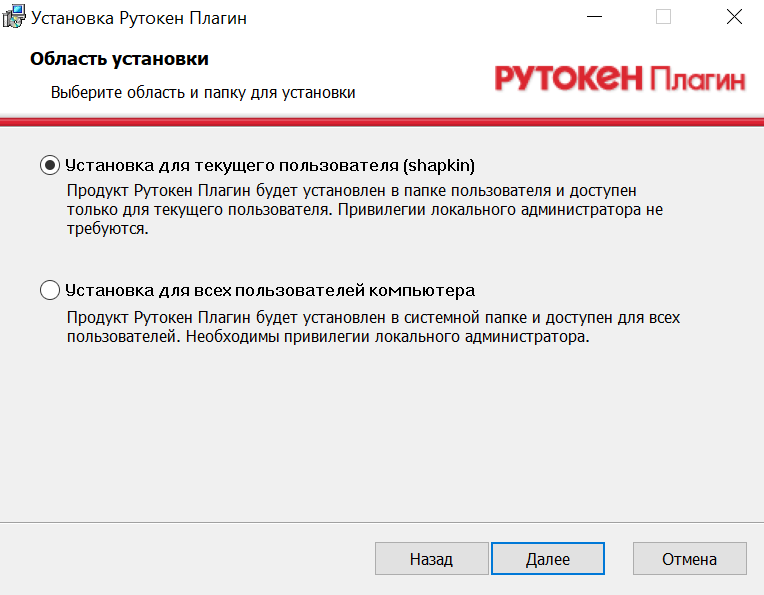
Task: Click the installer icon in title bar
Action: pos(14,17)
